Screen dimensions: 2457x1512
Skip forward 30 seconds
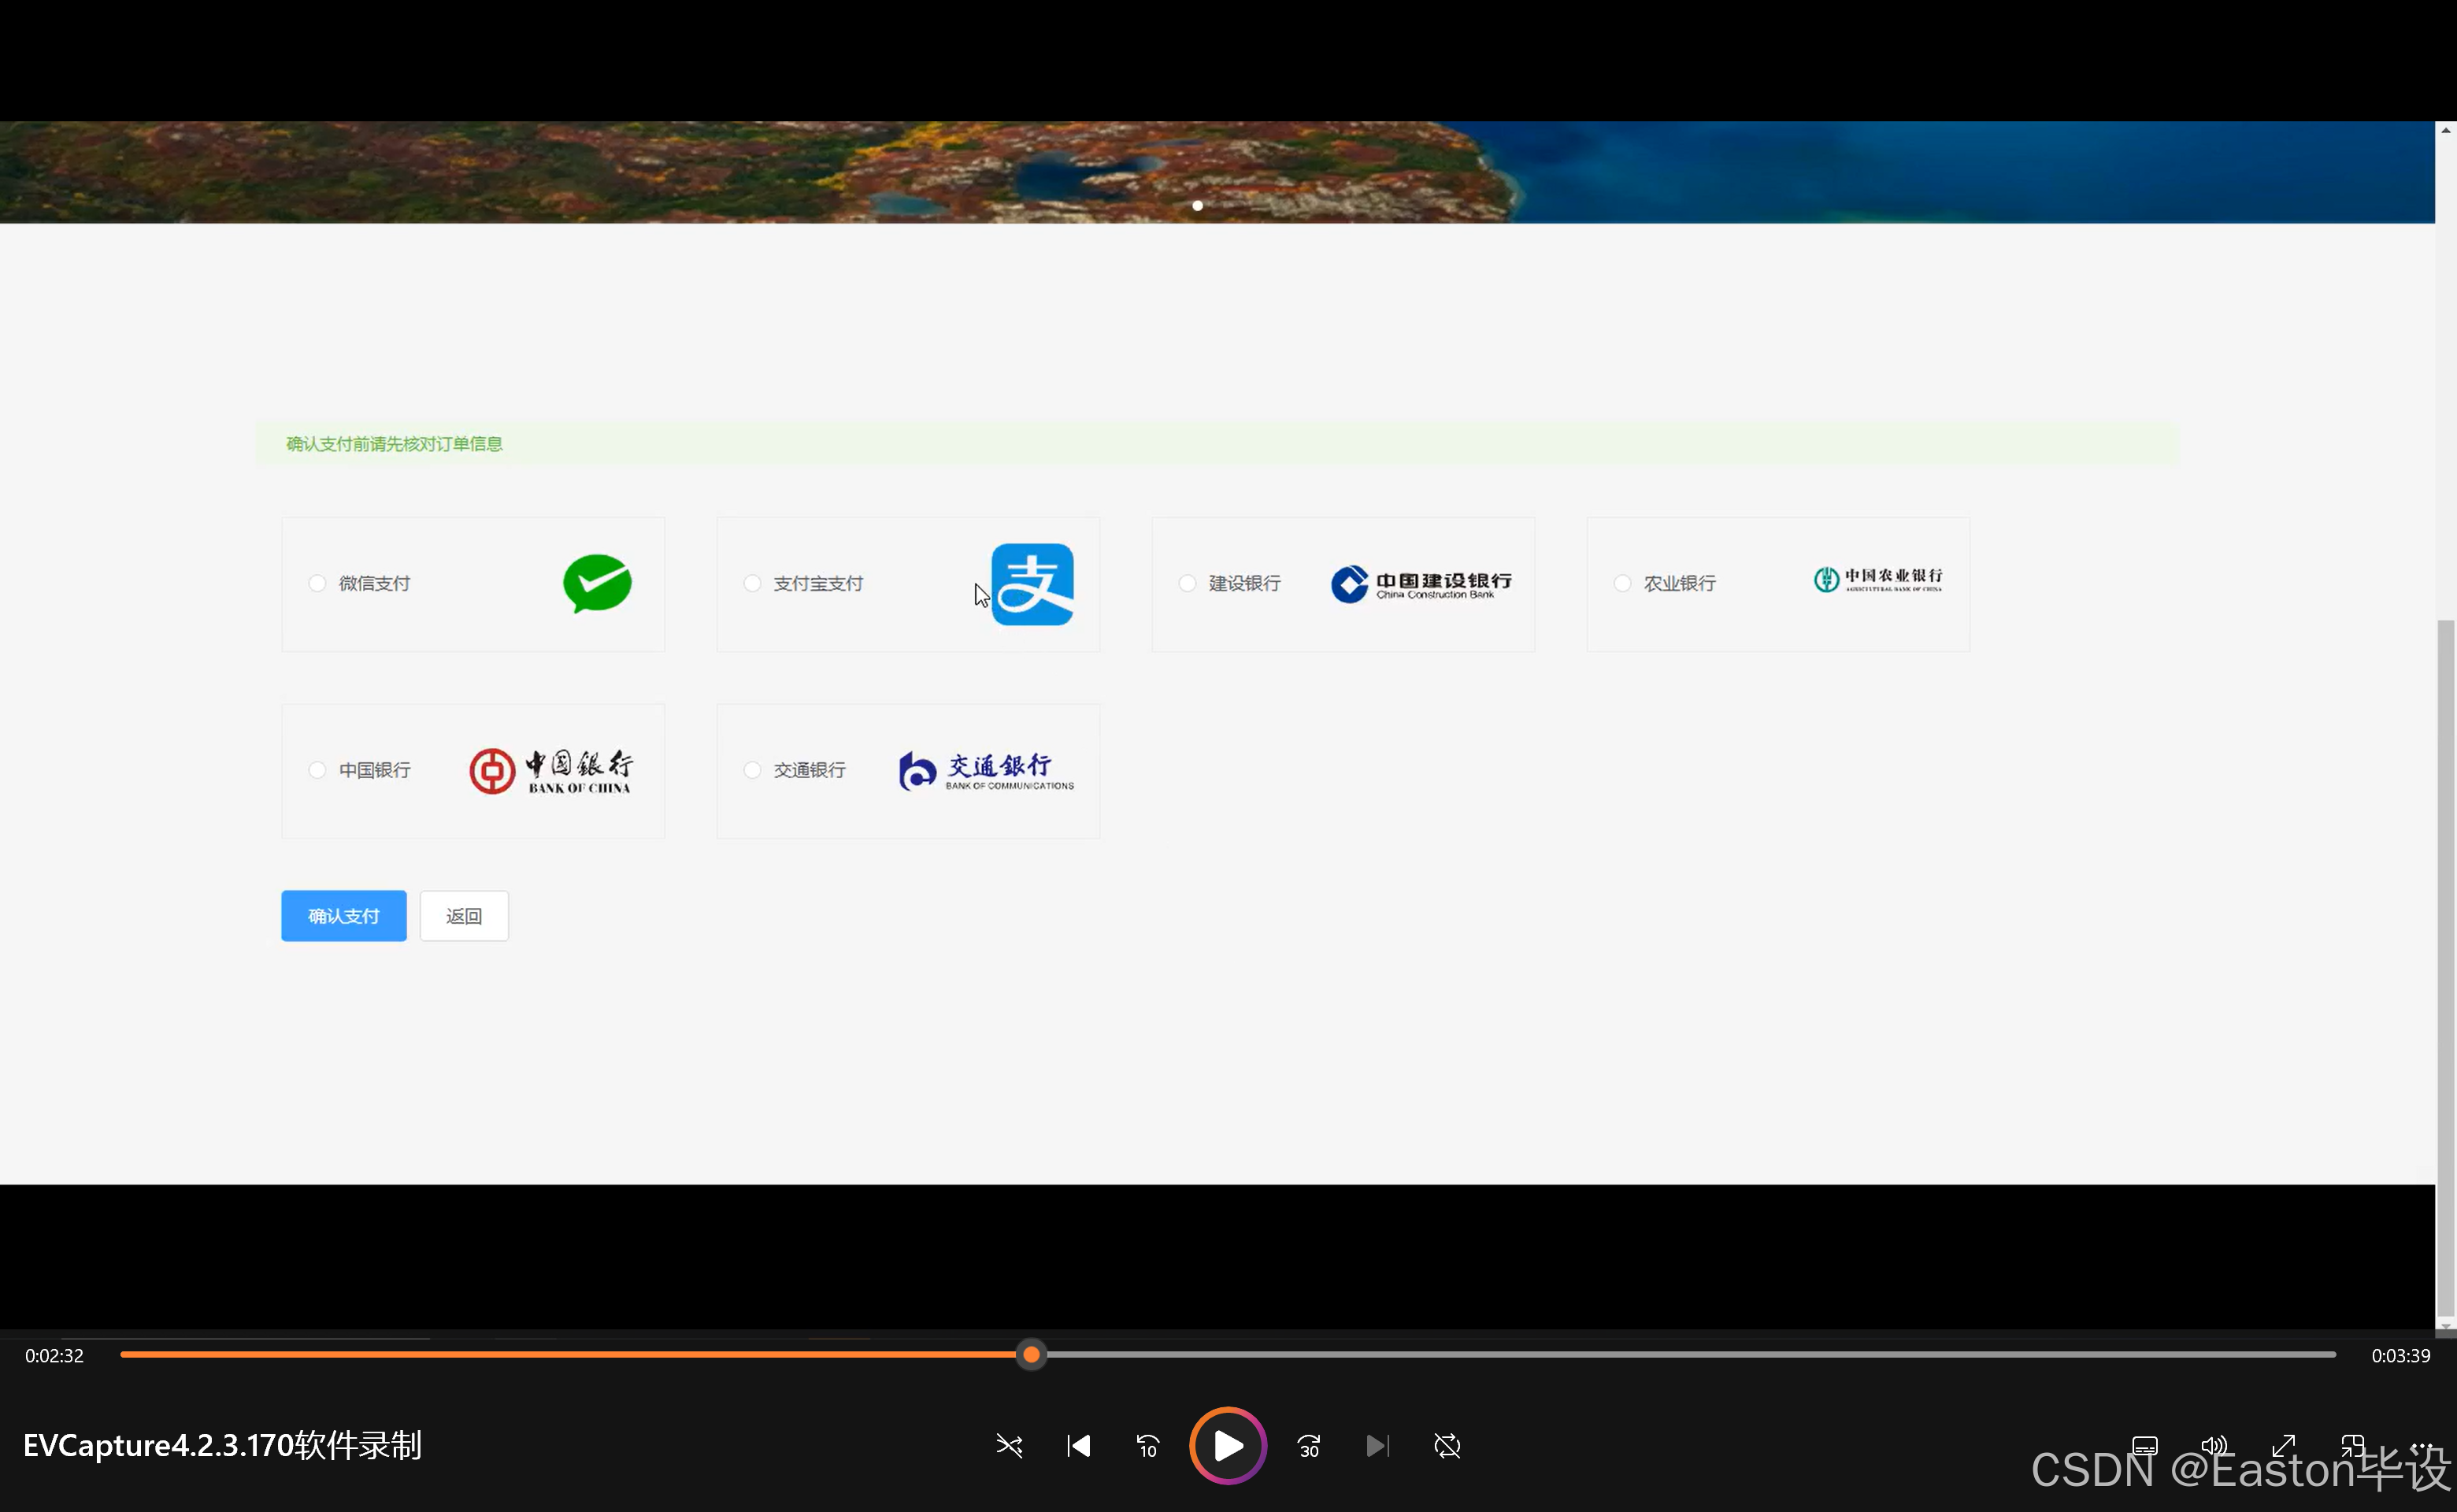[x=1309, y=1446]
